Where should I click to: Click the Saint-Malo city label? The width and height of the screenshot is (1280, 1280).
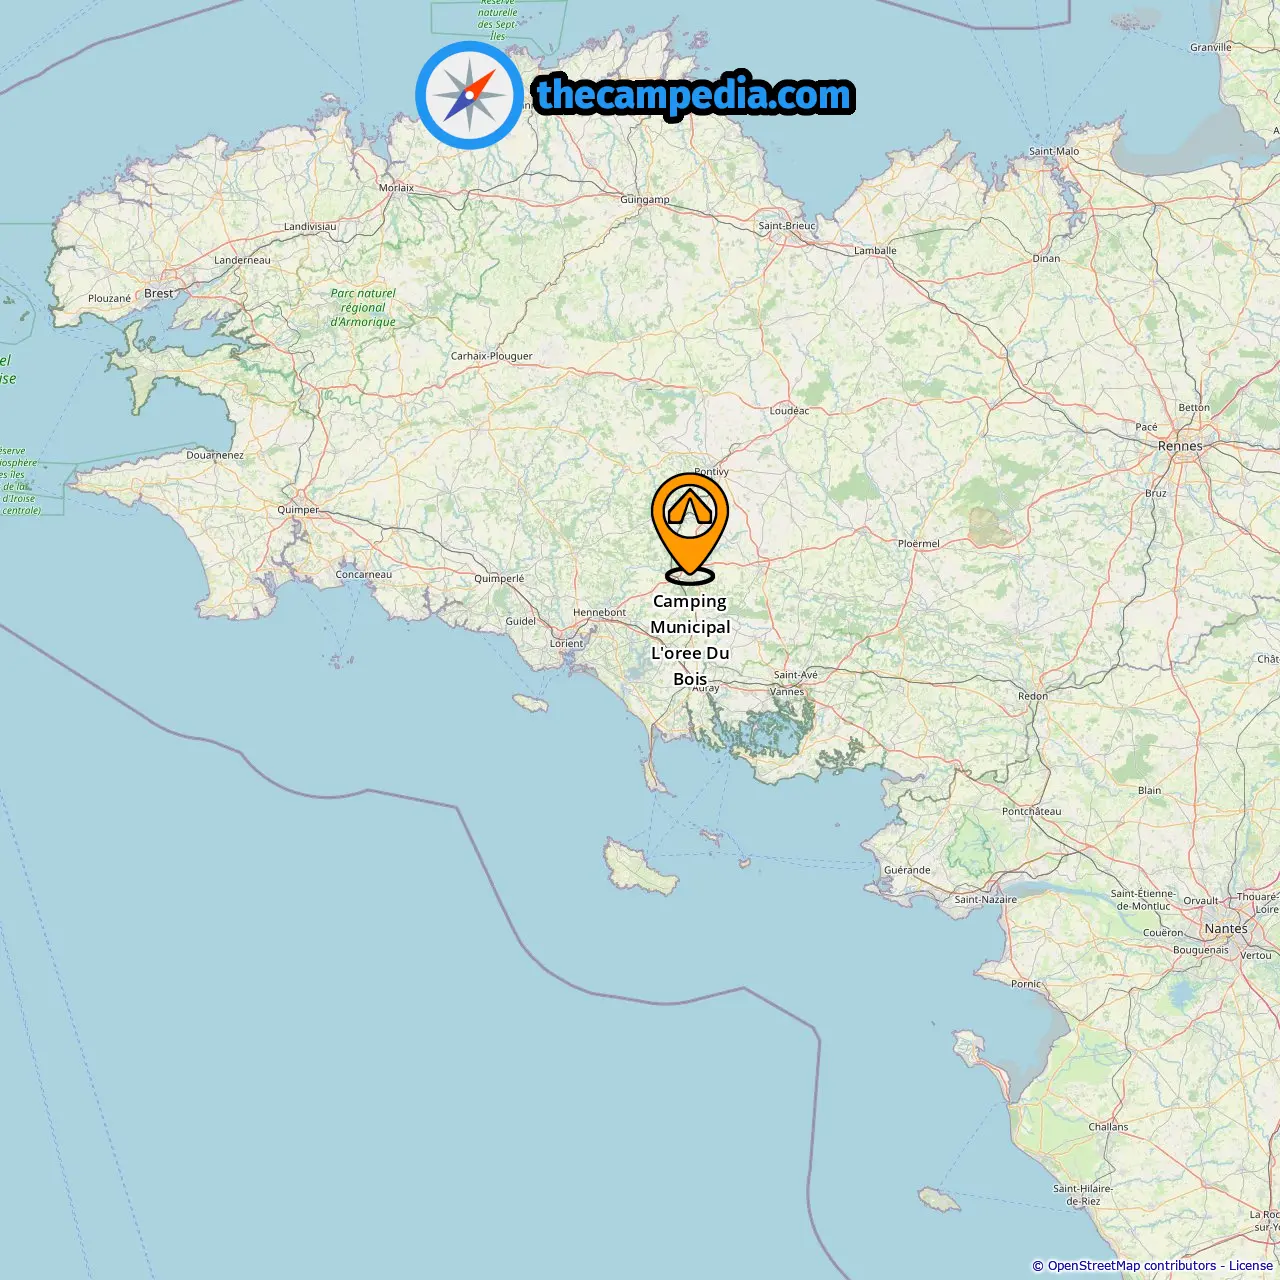pos(1054,151)
